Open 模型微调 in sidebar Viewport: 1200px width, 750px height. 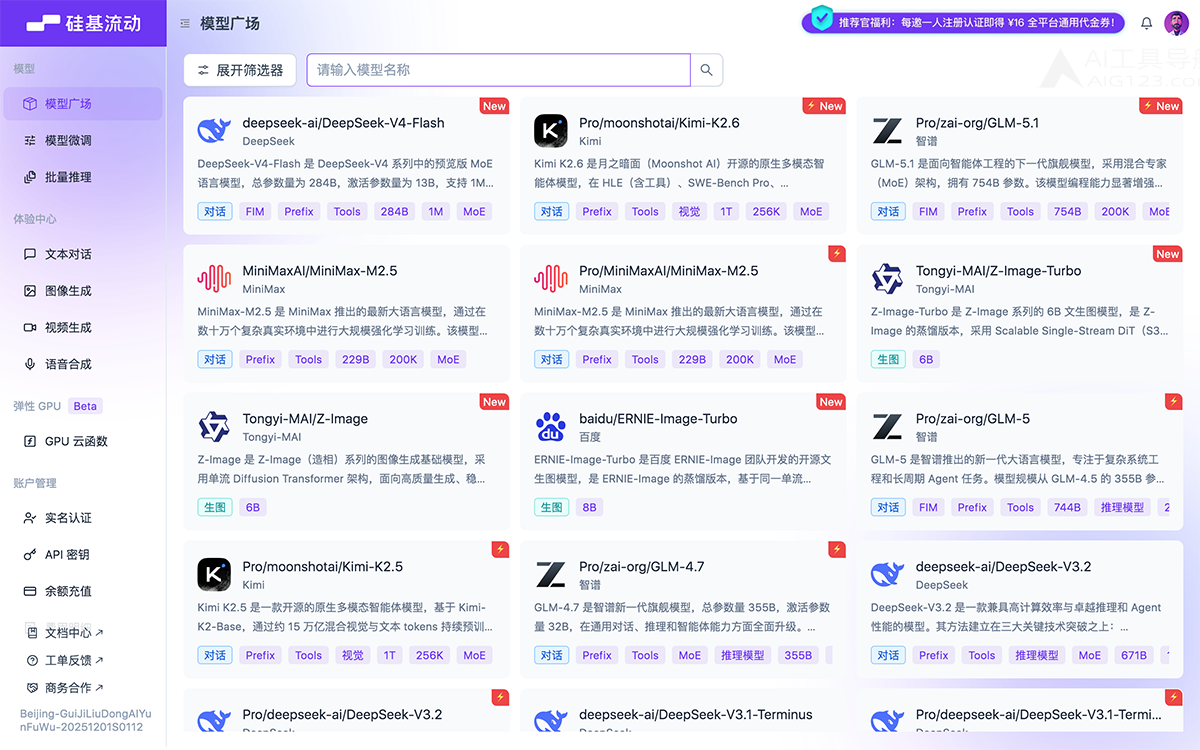click(x=83, y=140)
